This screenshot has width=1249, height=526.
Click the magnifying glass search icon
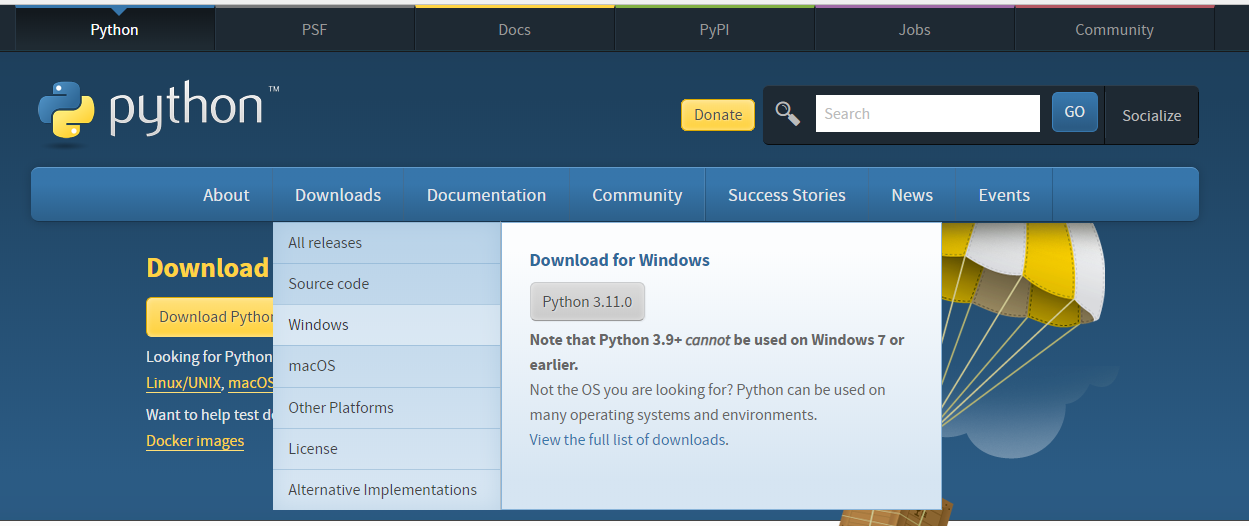pyautogui.click(x=788, y=114)
